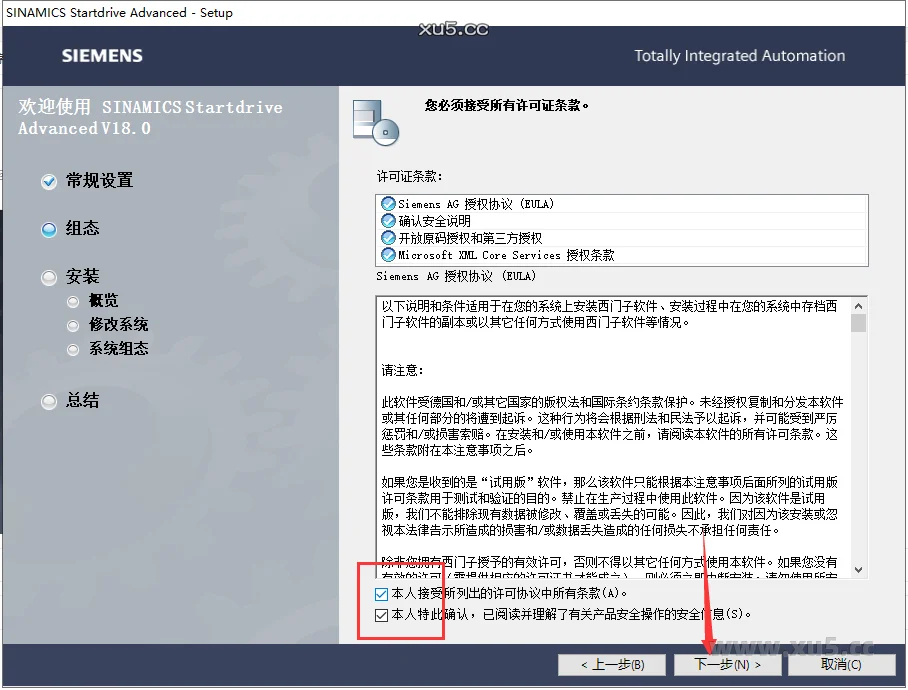This screenshot has width=908, height=690.
Task: Click the green checkmark beside 常规设置
Action: (x=48, y=181)
